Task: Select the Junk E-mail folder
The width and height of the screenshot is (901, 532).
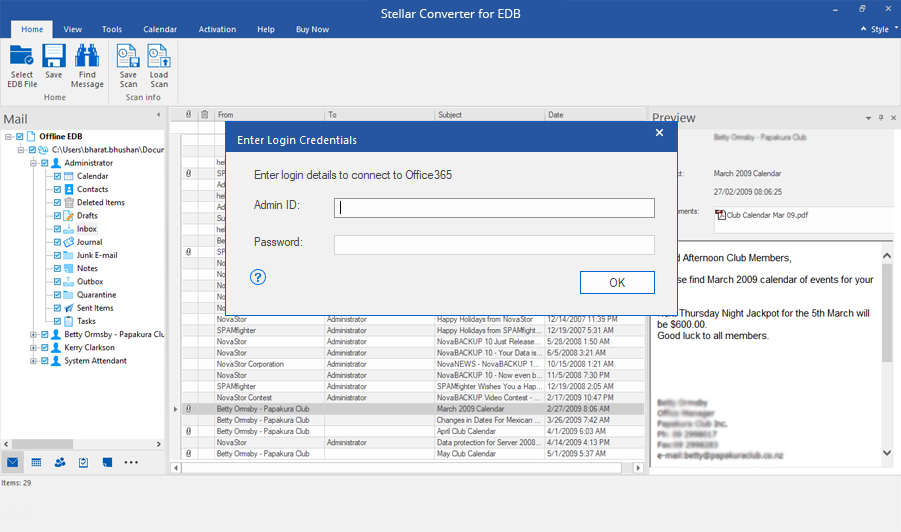Action: click(97, 255)
